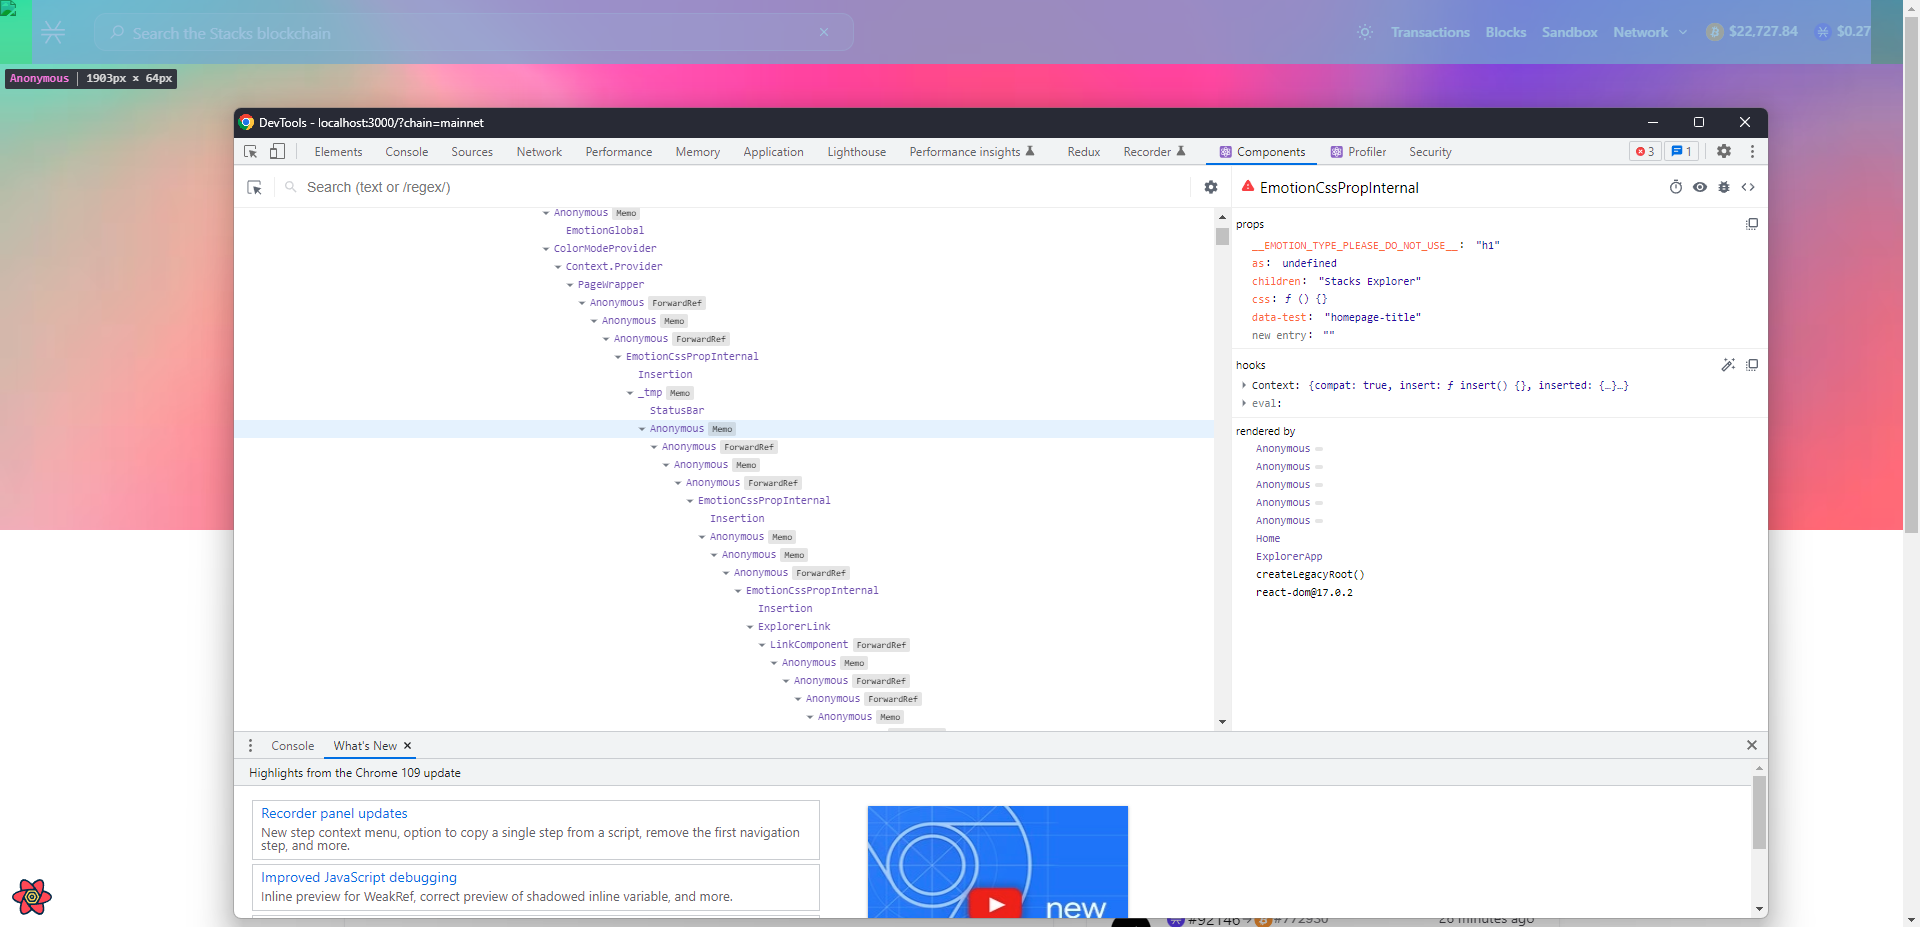Open Recorder panel updates link

tap(334, 813)
